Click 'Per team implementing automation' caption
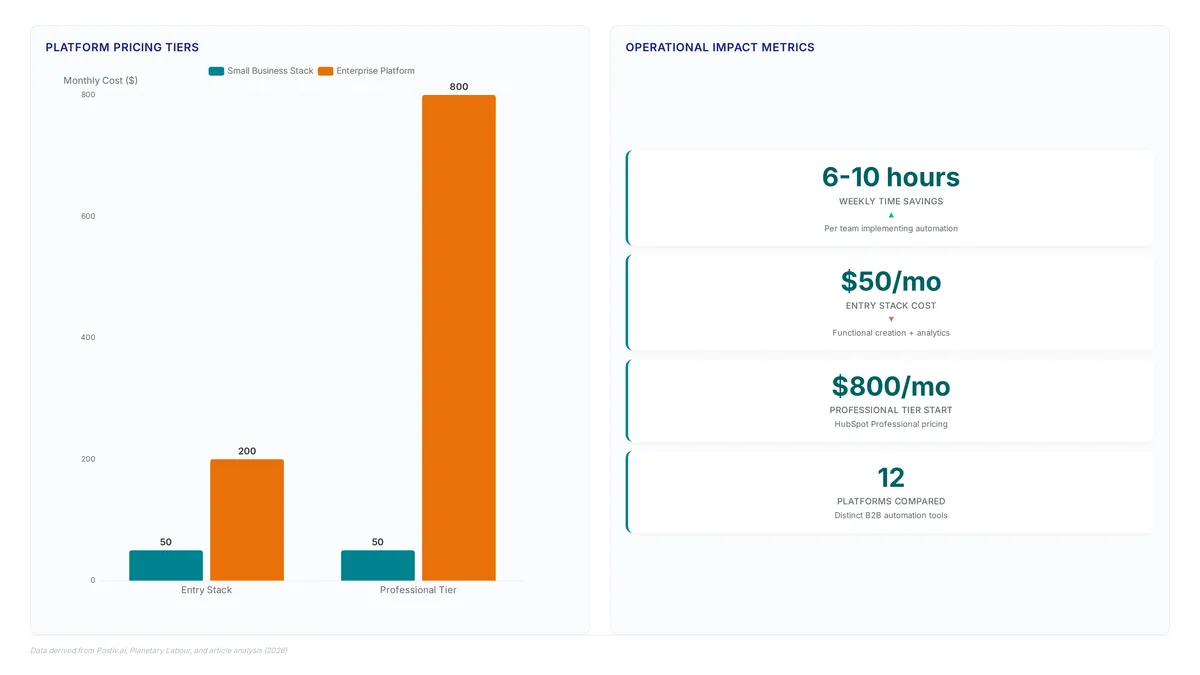 pos(891,228)
